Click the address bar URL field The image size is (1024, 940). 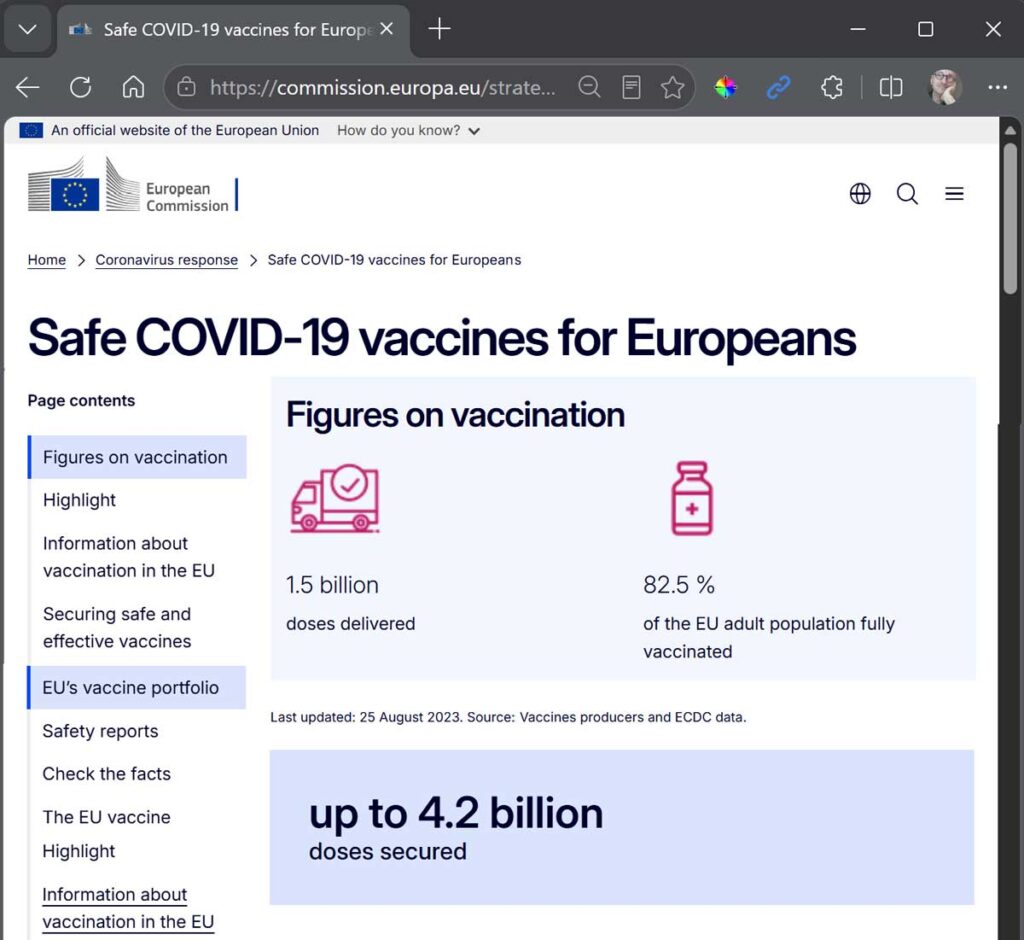coord(383,87)
